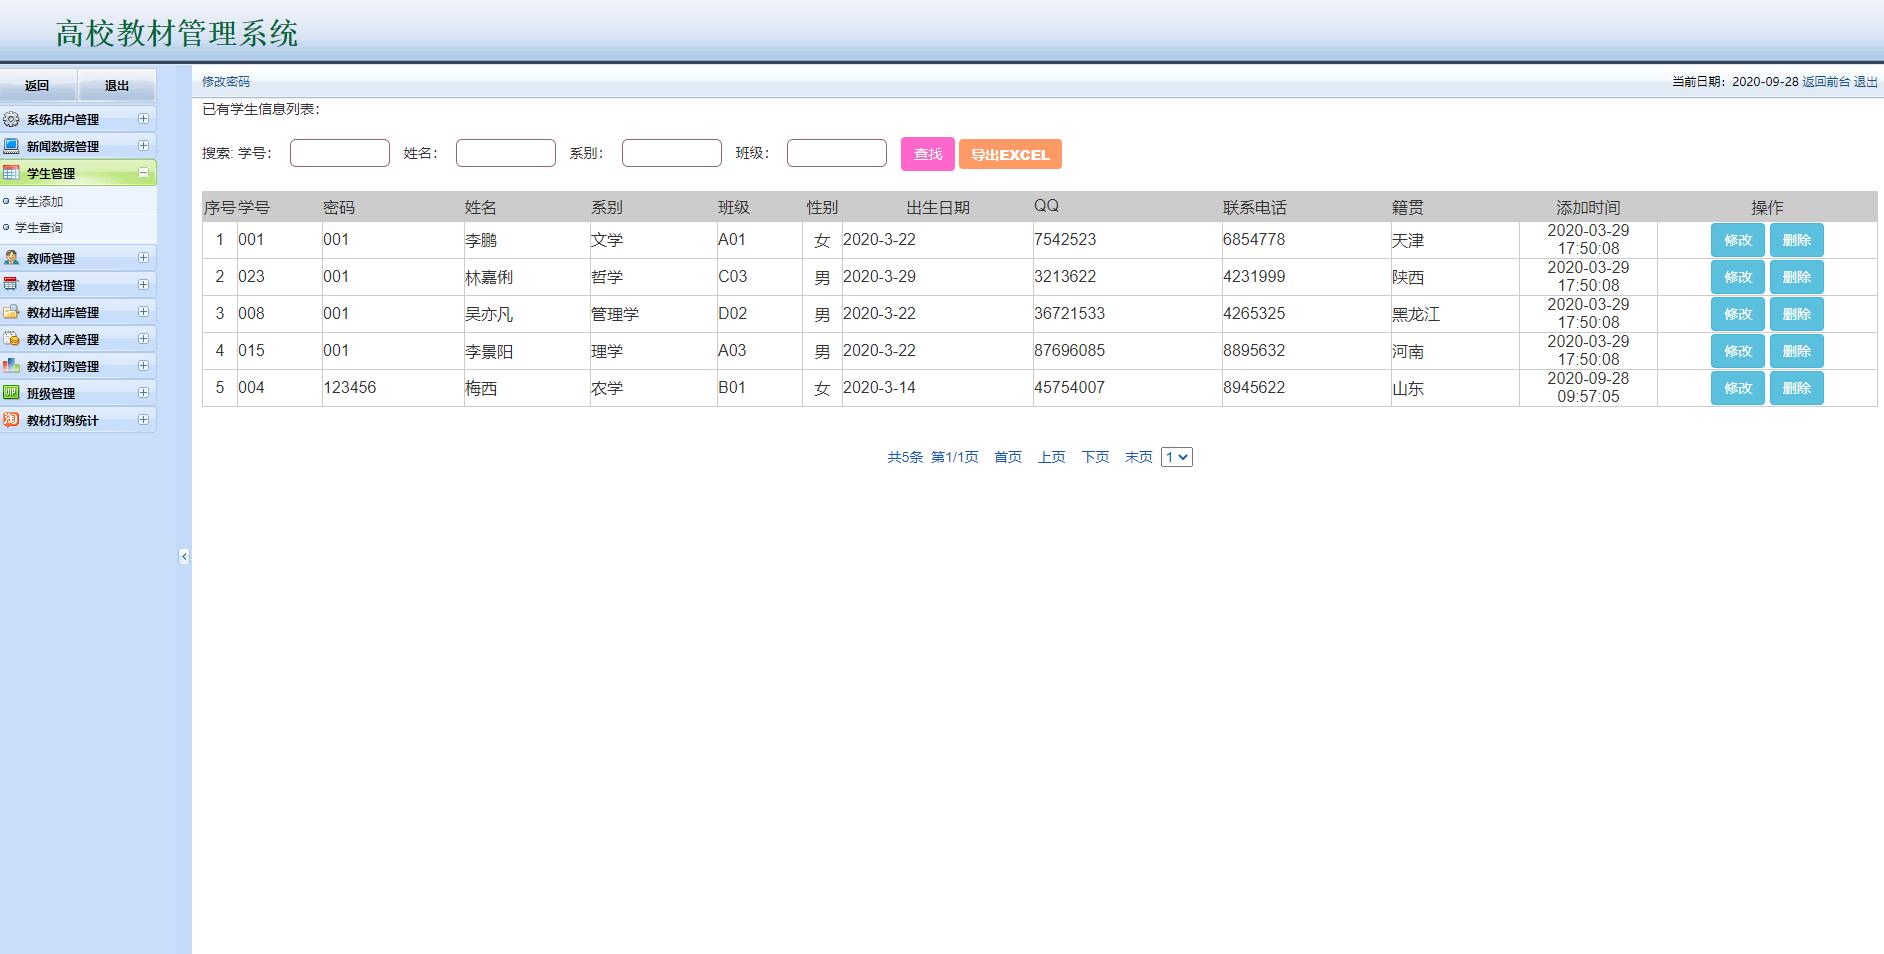Expand 教材入库管理 using its plus button

point(143,339)
